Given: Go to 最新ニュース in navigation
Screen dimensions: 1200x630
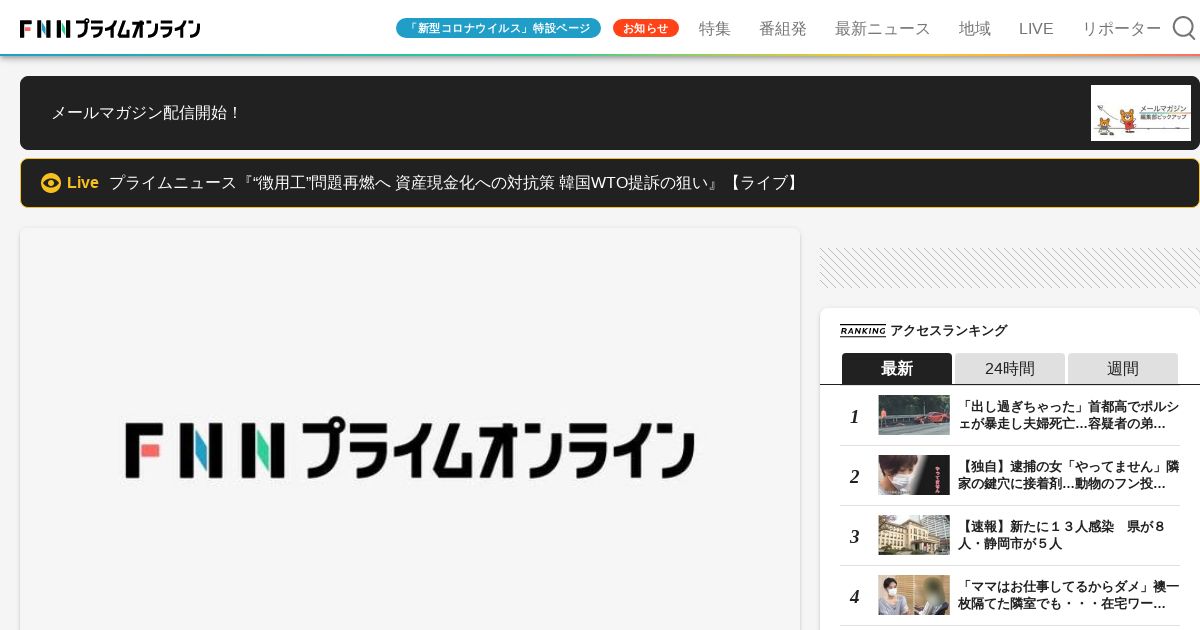Looking at the screenshot, I should pyautogui.click(x=883, y=28).
